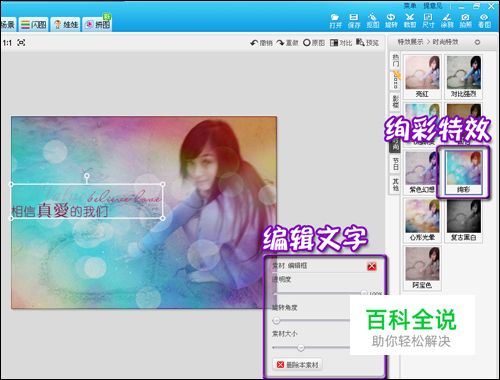This screenshot has height=380, width=500.
Task: Toggle 对比 before-after comparison
Action: point(341,43)
